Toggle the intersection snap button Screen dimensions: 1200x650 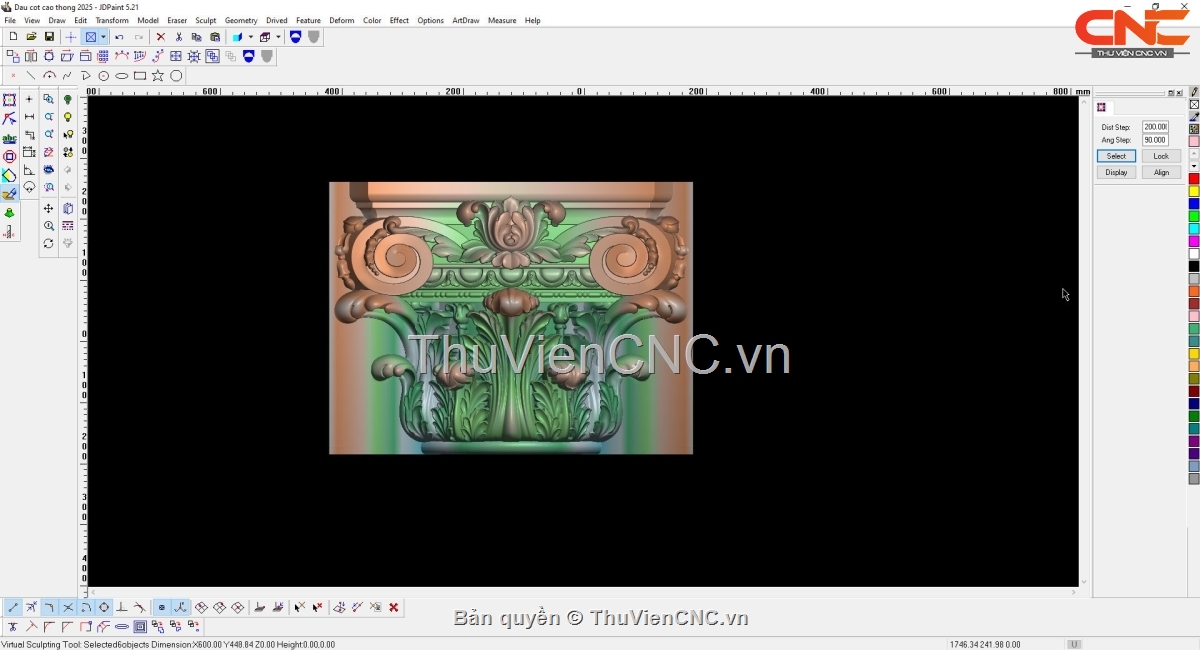click(68, 607)
